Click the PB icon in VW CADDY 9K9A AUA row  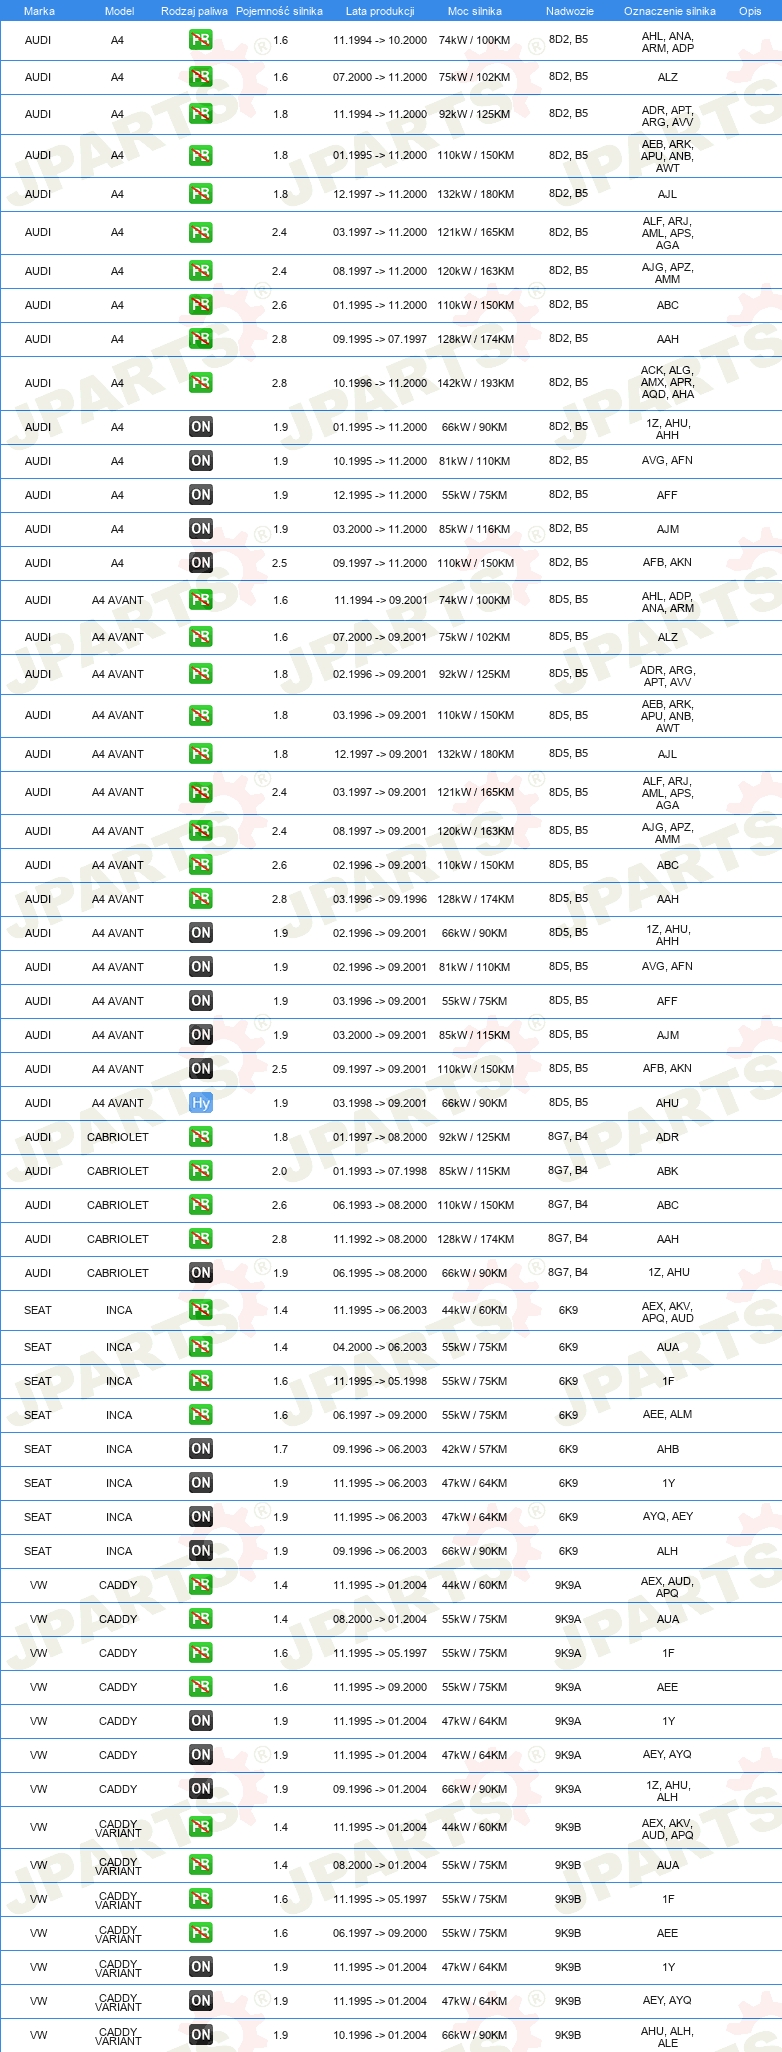(200, 1619)
